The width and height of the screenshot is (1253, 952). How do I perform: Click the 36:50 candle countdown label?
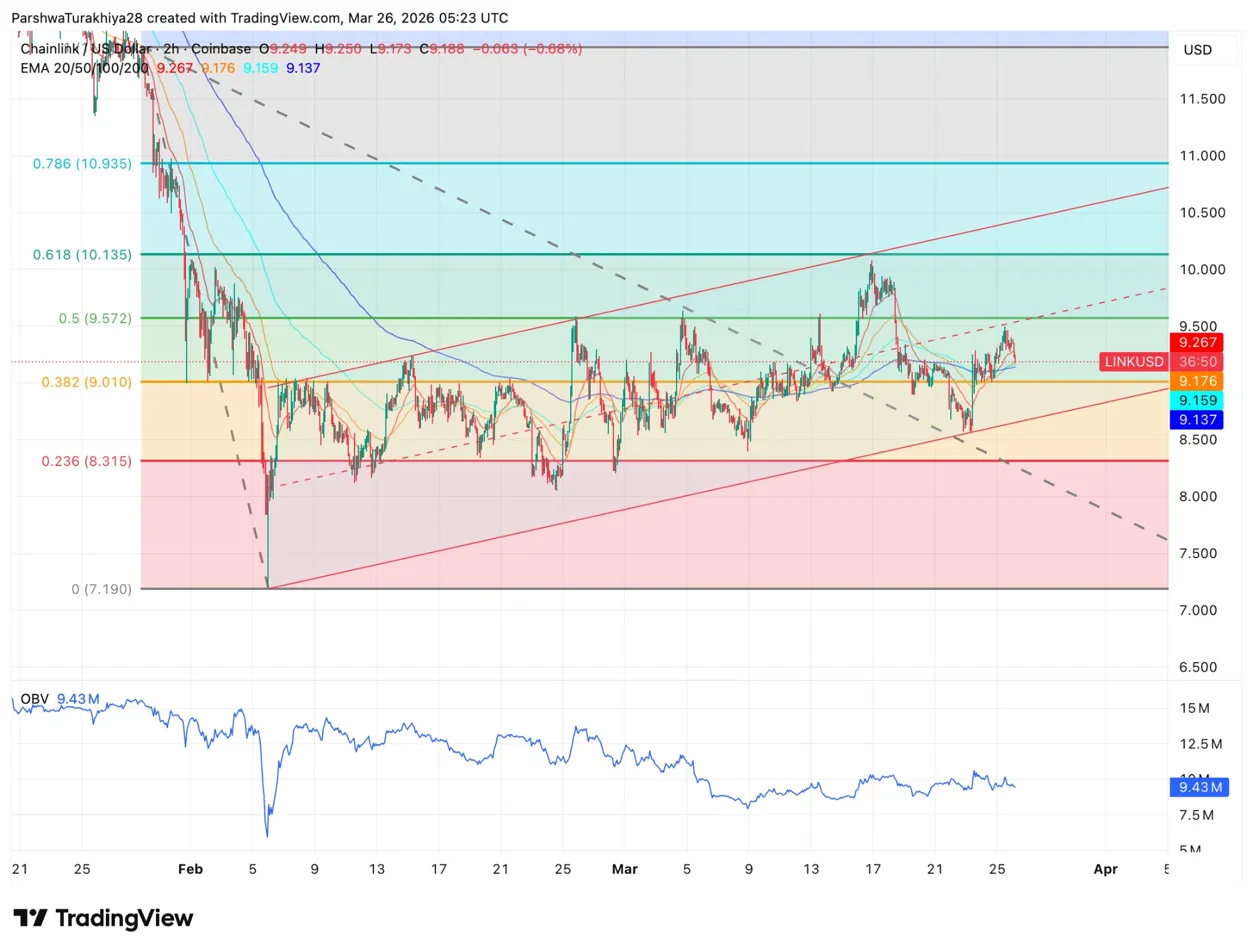[x=1197, y=362]
